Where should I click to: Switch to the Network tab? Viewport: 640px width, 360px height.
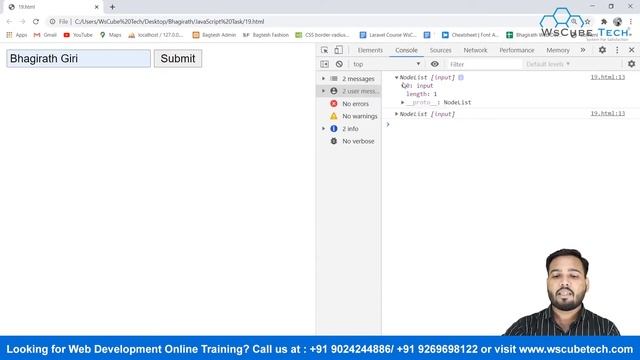476,50
